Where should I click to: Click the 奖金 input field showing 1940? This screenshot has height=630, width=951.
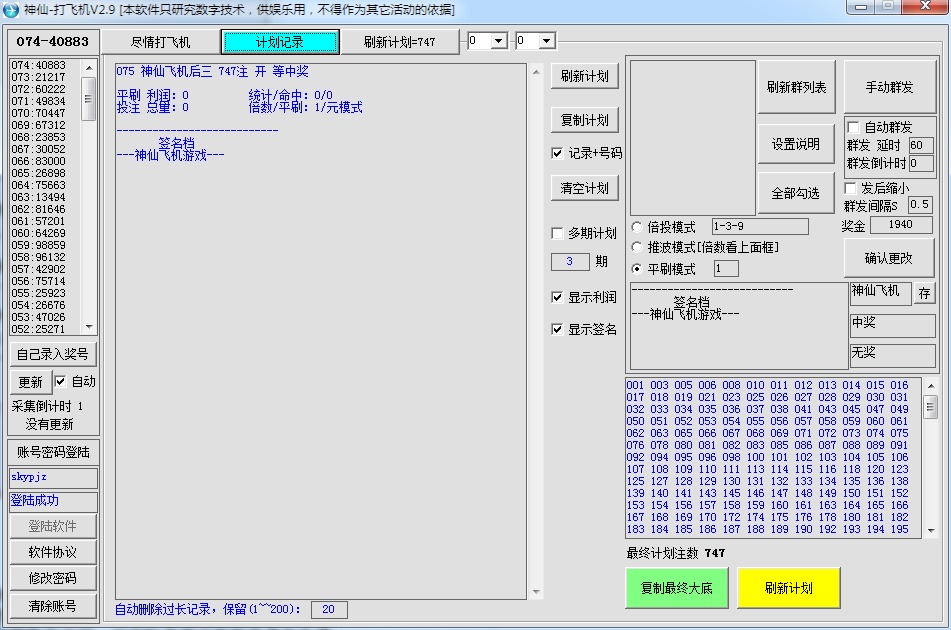click(901, 226)
